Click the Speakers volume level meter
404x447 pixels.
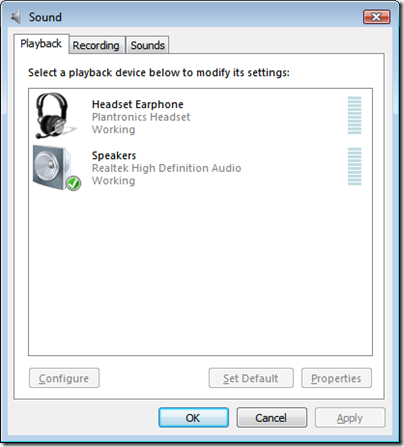click(354, 166)
